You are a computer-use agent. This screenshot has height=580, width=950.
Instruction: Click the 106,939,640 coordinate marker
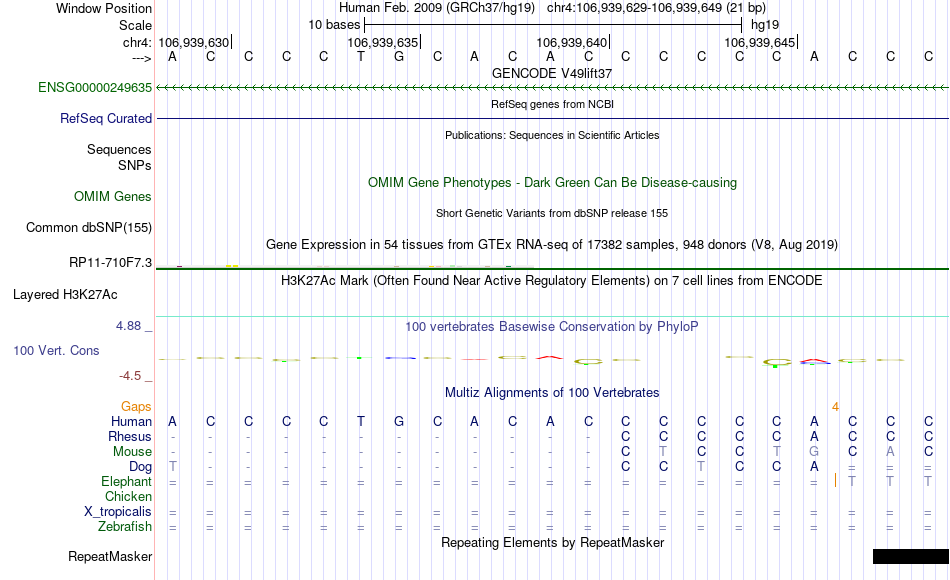[x=572, y=42]
